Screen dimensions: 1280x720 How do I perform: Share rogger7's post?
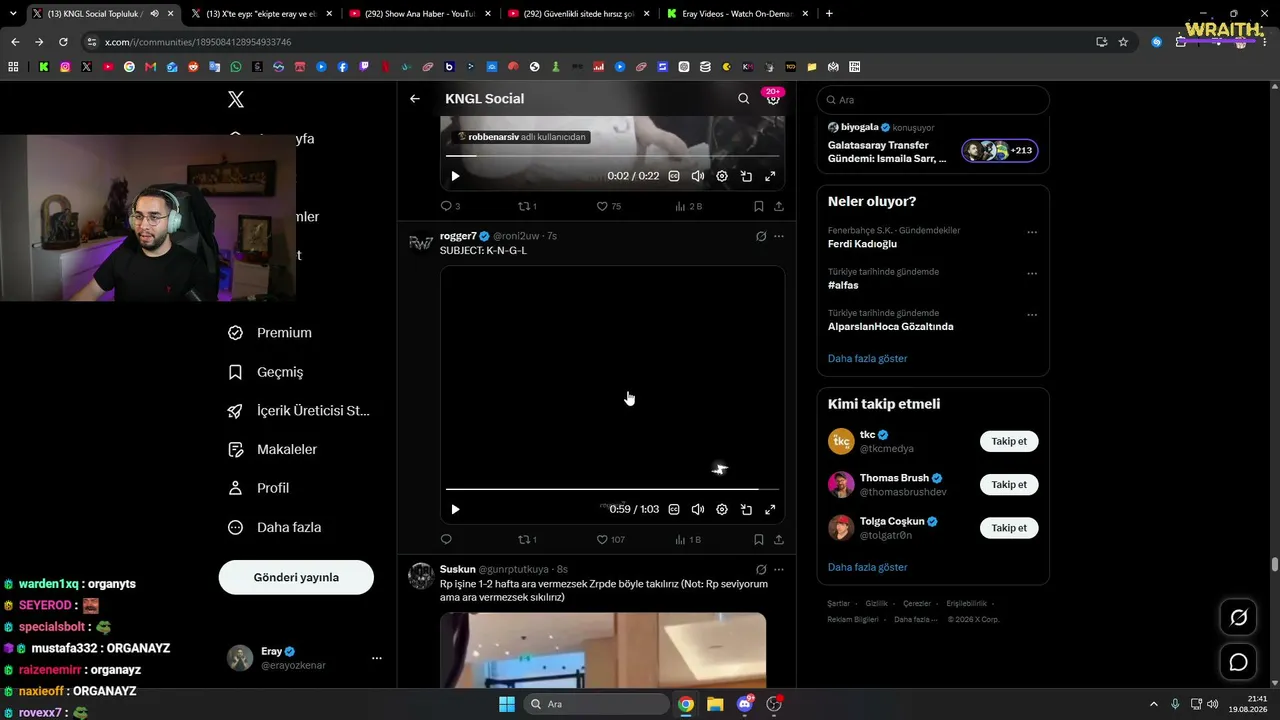(x=779, y=539)
